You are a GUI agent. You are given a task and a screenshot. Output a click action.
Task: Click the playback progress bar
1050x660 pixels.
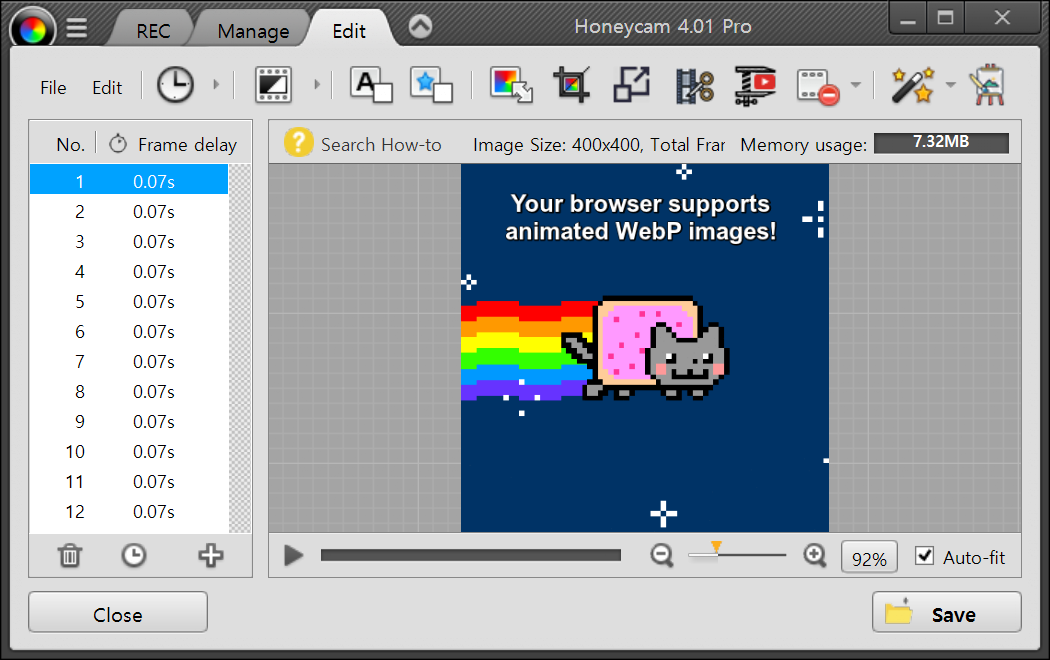tap(471, 555)
